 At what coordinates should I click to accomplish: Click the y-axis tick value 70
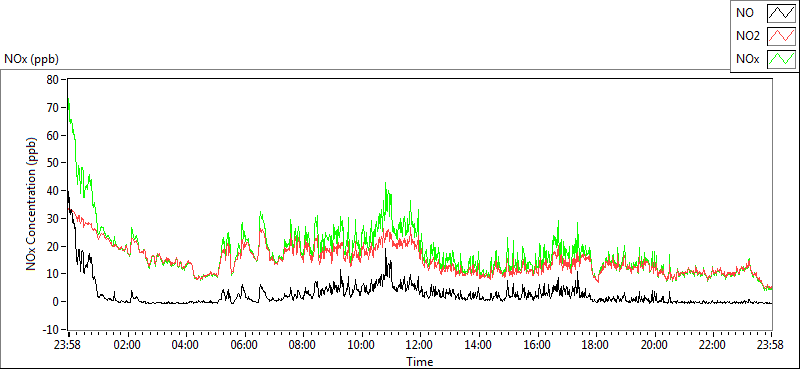tap(53, 108)
